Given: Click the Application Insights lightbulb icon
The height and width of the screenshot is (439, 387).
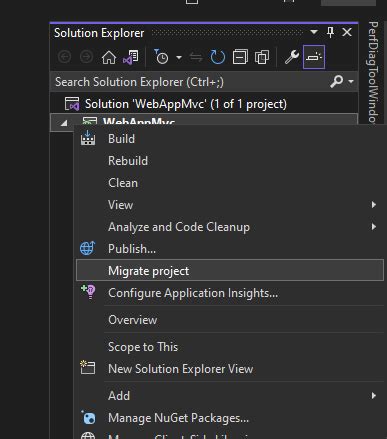Looking at the screenshot, I should click(88, 292).
